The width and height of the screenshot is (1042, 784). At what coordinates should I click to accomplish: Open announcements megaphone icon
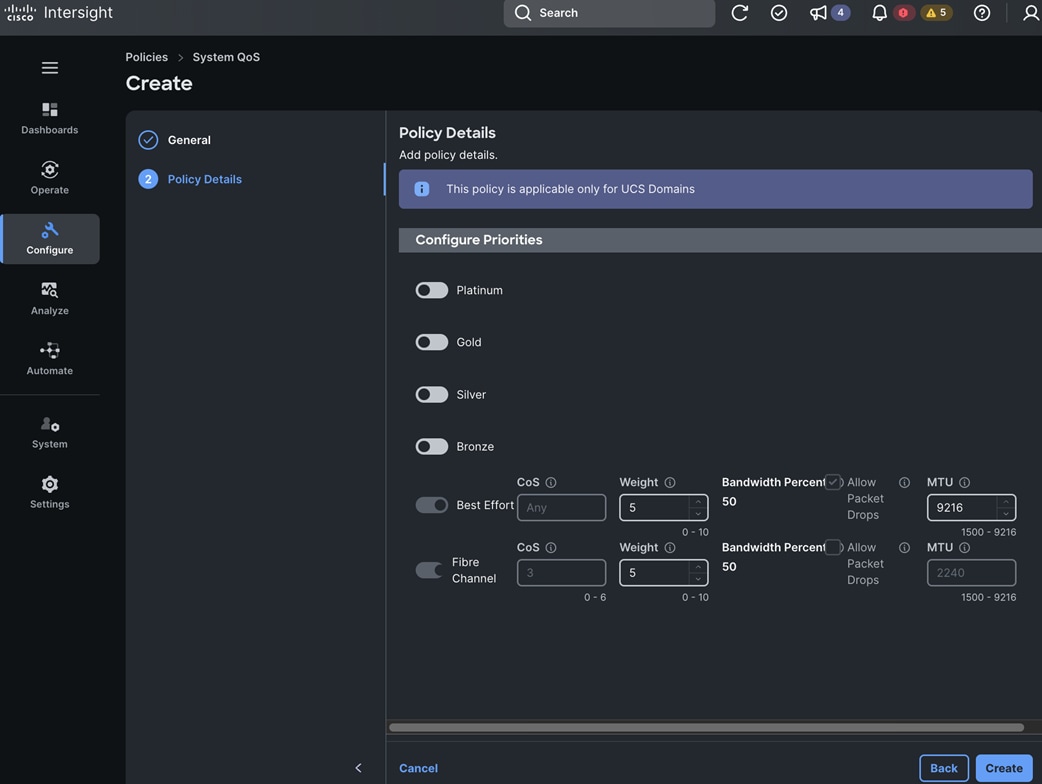pyautogui.click(x=818, y=13)
